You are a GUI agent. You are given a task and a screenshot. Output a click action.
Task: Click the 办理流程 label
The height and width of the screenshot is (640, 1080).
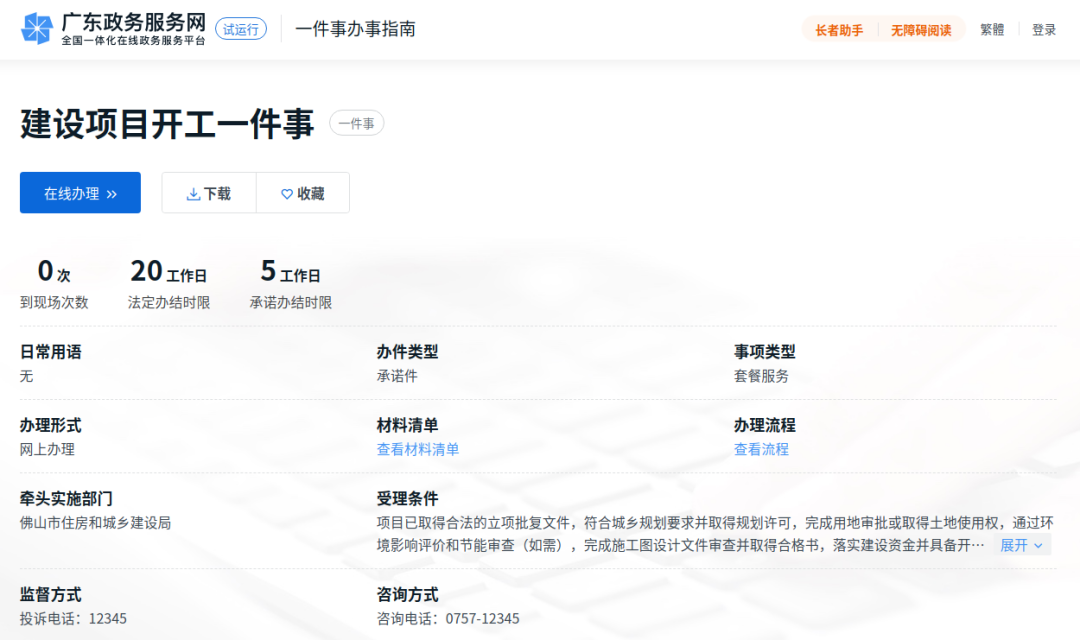(x=765, y=425)
